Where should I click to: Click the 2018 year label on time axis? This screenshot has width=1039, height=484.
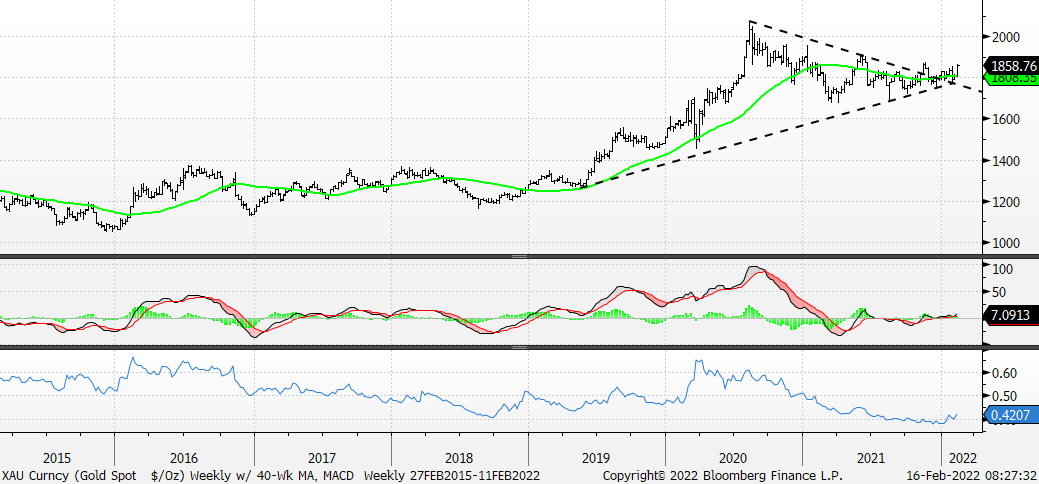click(459, 458)
